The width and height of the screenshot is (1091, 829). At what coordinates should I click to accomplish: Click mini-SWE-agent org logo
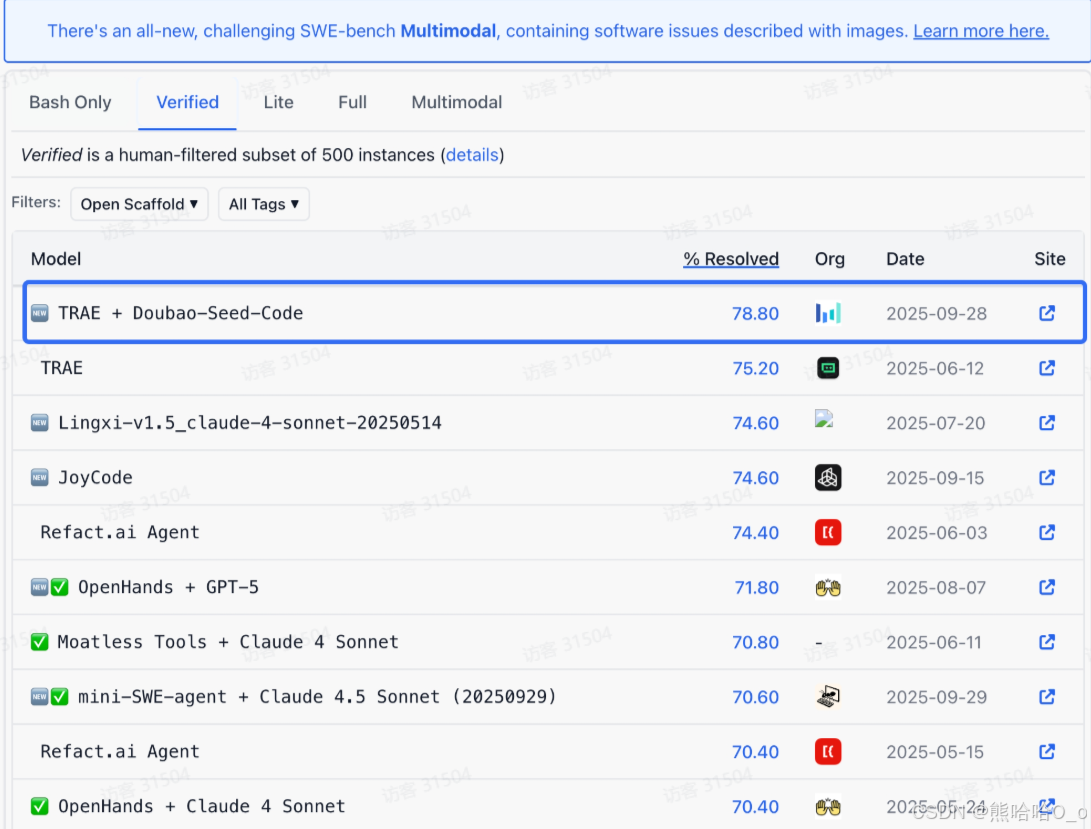(x=828, y=697)
